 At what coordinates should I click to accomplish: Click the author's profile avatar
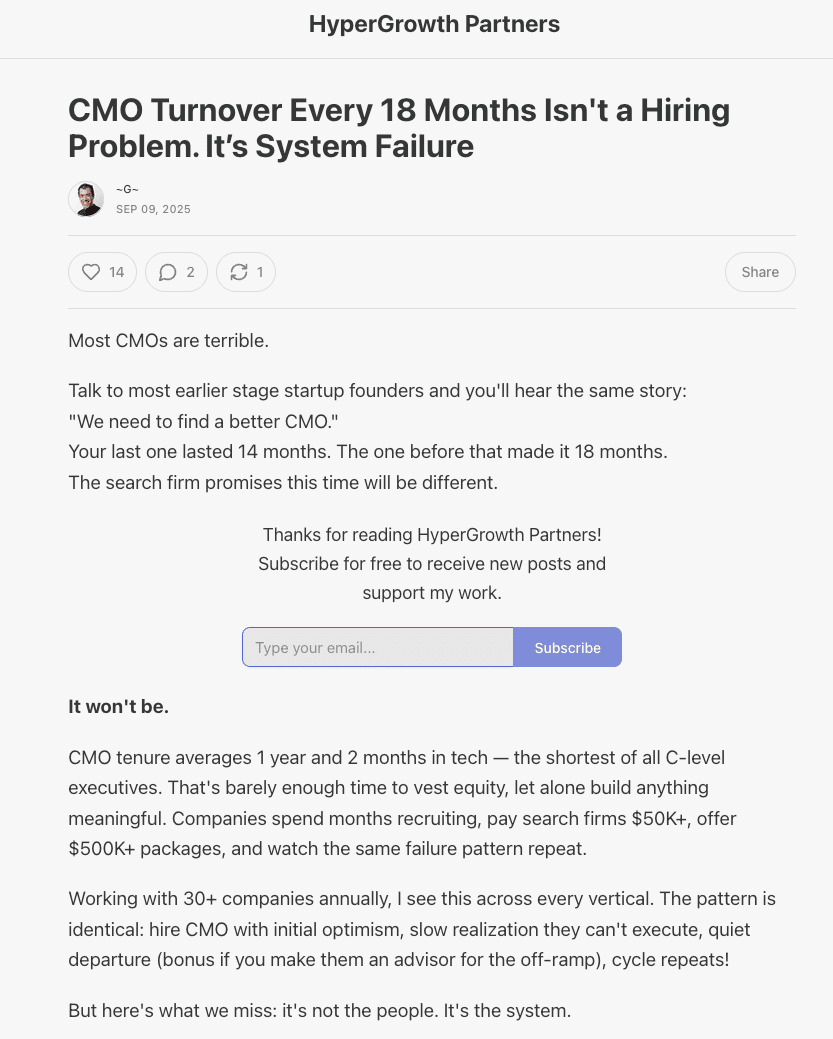[x=86, y=199]
